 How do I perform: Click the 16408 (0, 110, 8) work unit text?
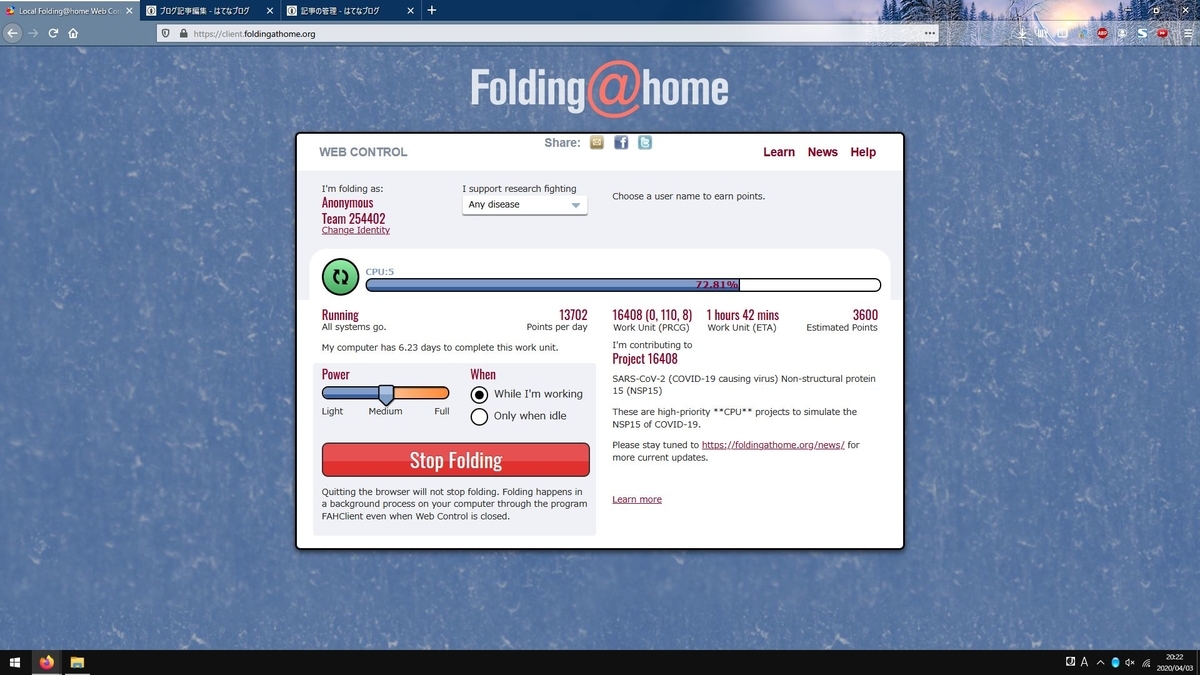pos(652,314)
